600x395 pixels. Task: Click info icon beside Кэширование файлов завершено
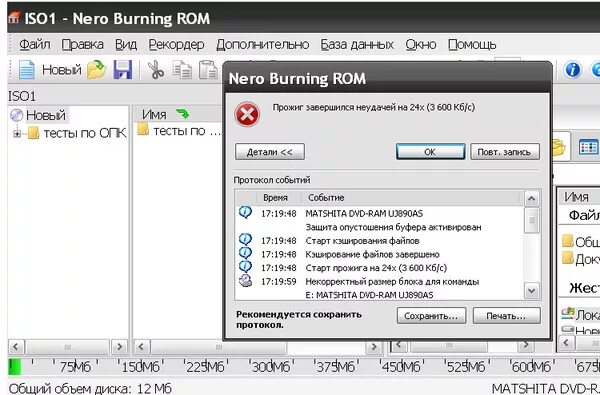tap(245, 253)
